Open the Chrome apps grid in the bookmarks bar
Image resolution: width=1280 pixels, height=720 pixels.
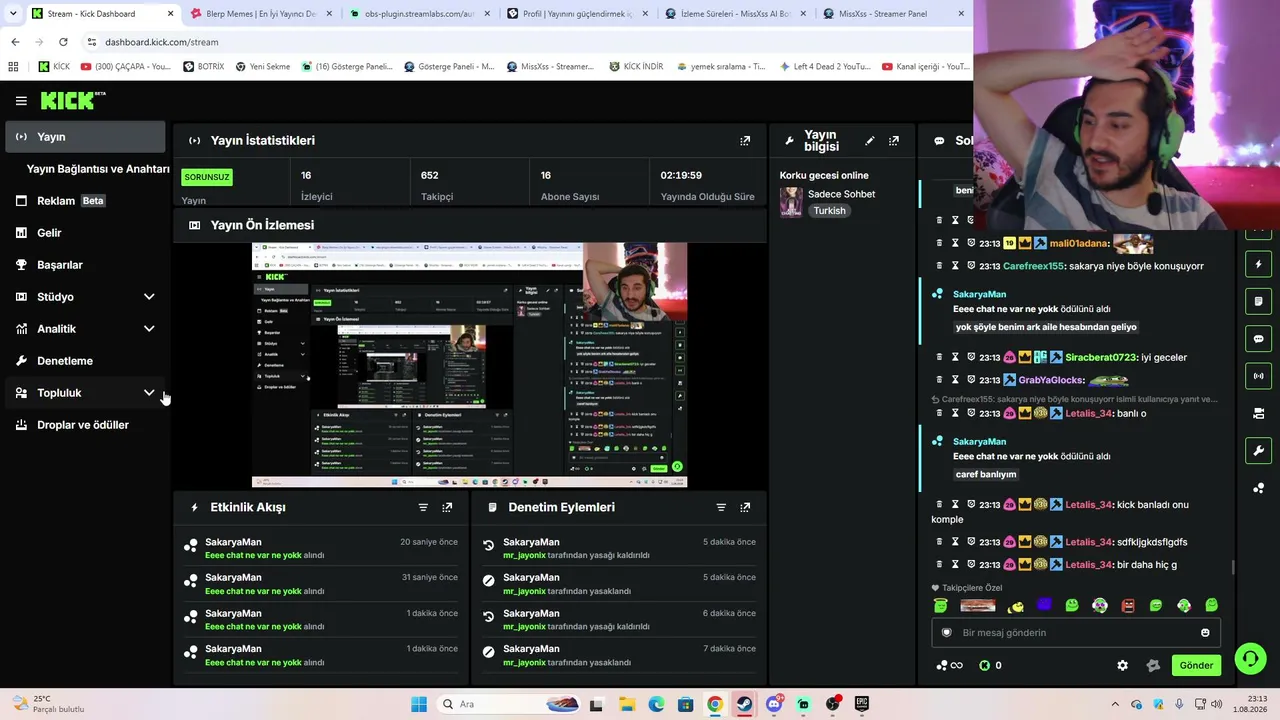point(13,67)
